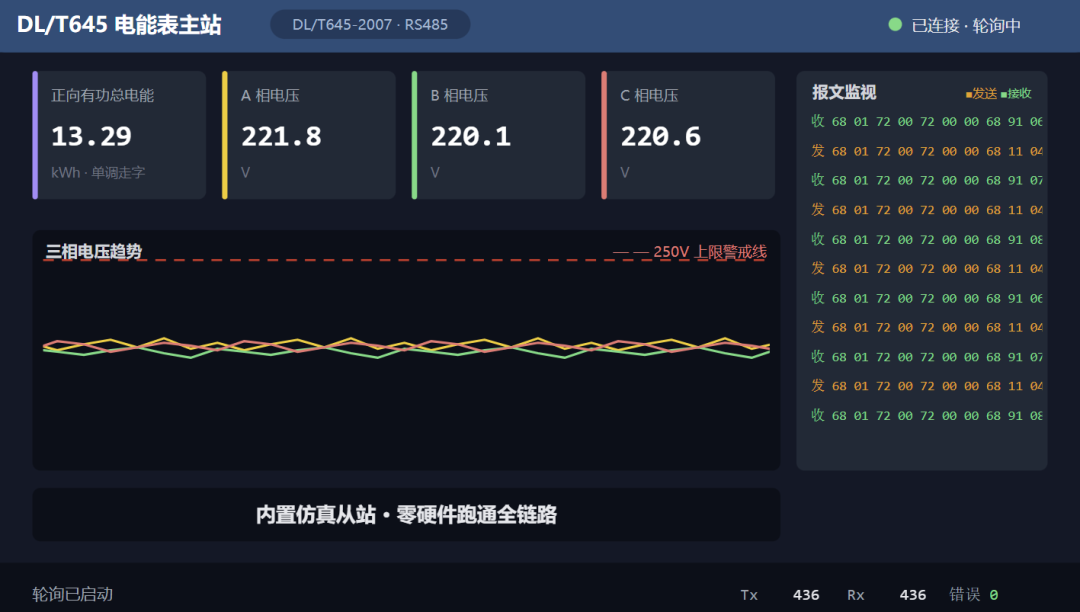
Task: Click the 250V 上限警戒线 legend label
Action: coord(709,252)
